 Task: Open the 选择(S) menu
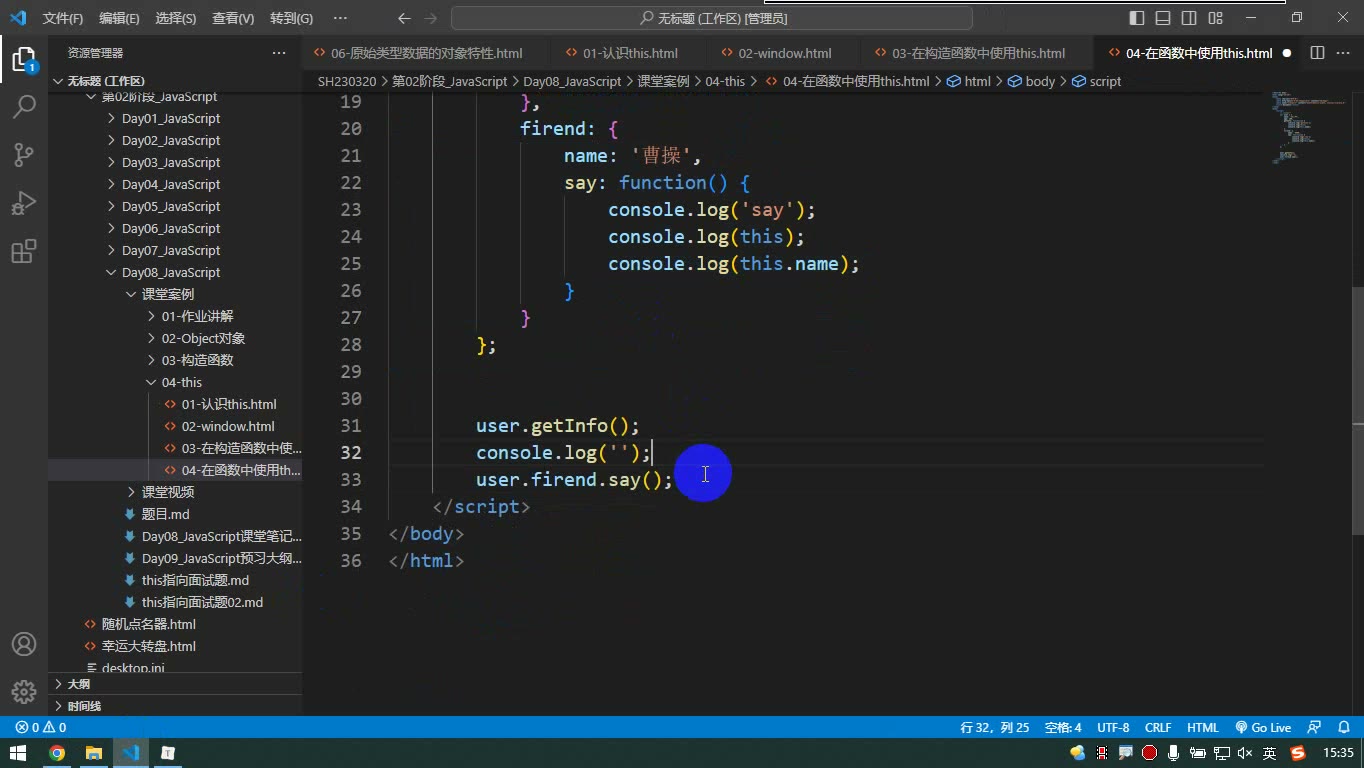point(176,18)
